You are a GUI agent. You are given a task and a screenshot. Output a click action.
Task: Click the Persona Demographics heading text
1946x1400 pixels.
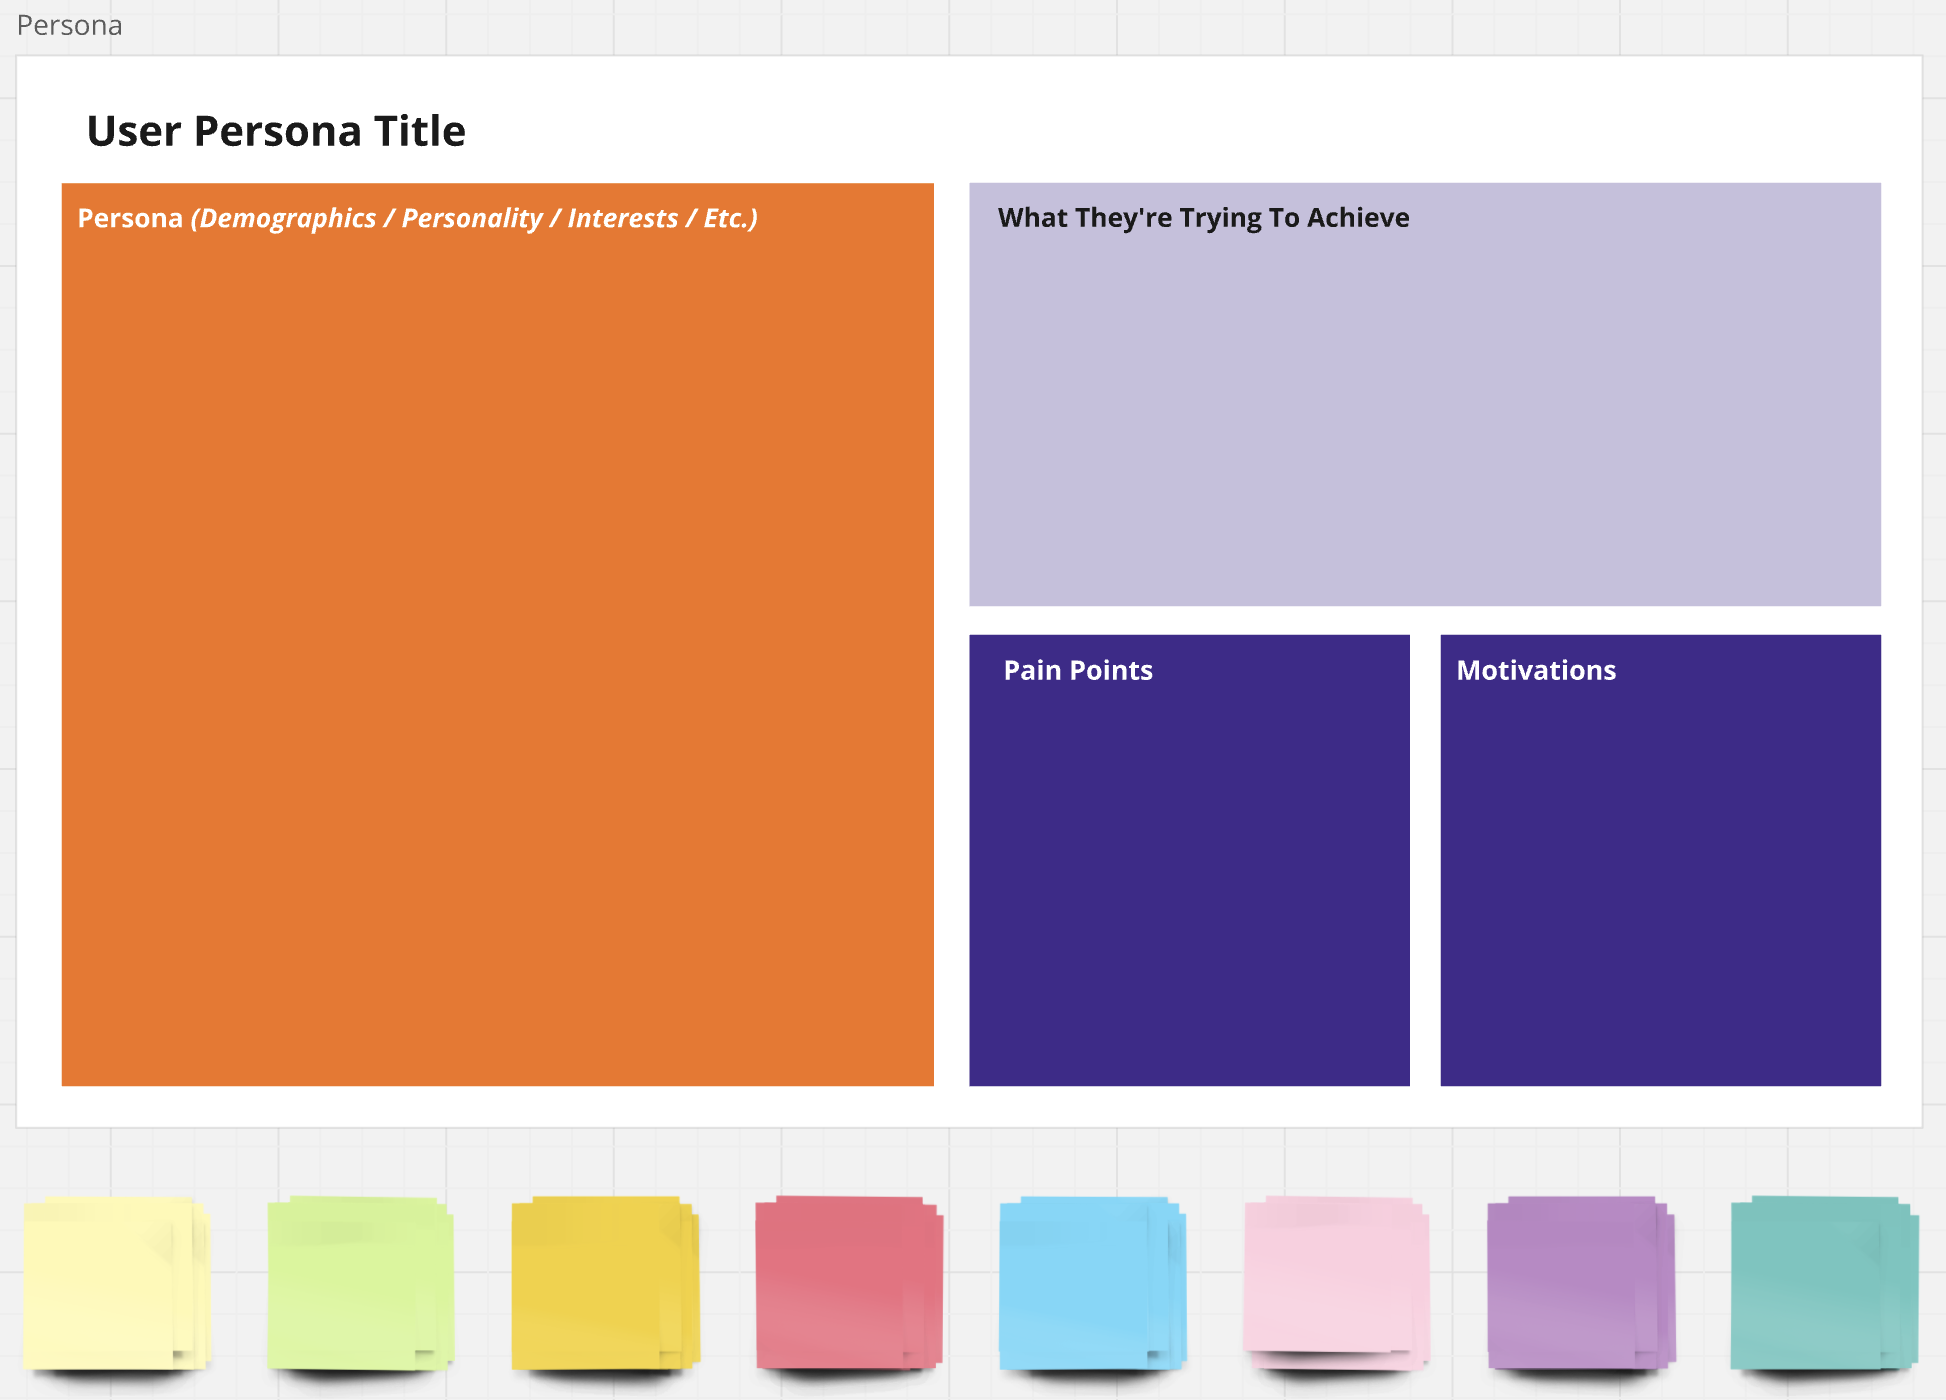point(417,218)
